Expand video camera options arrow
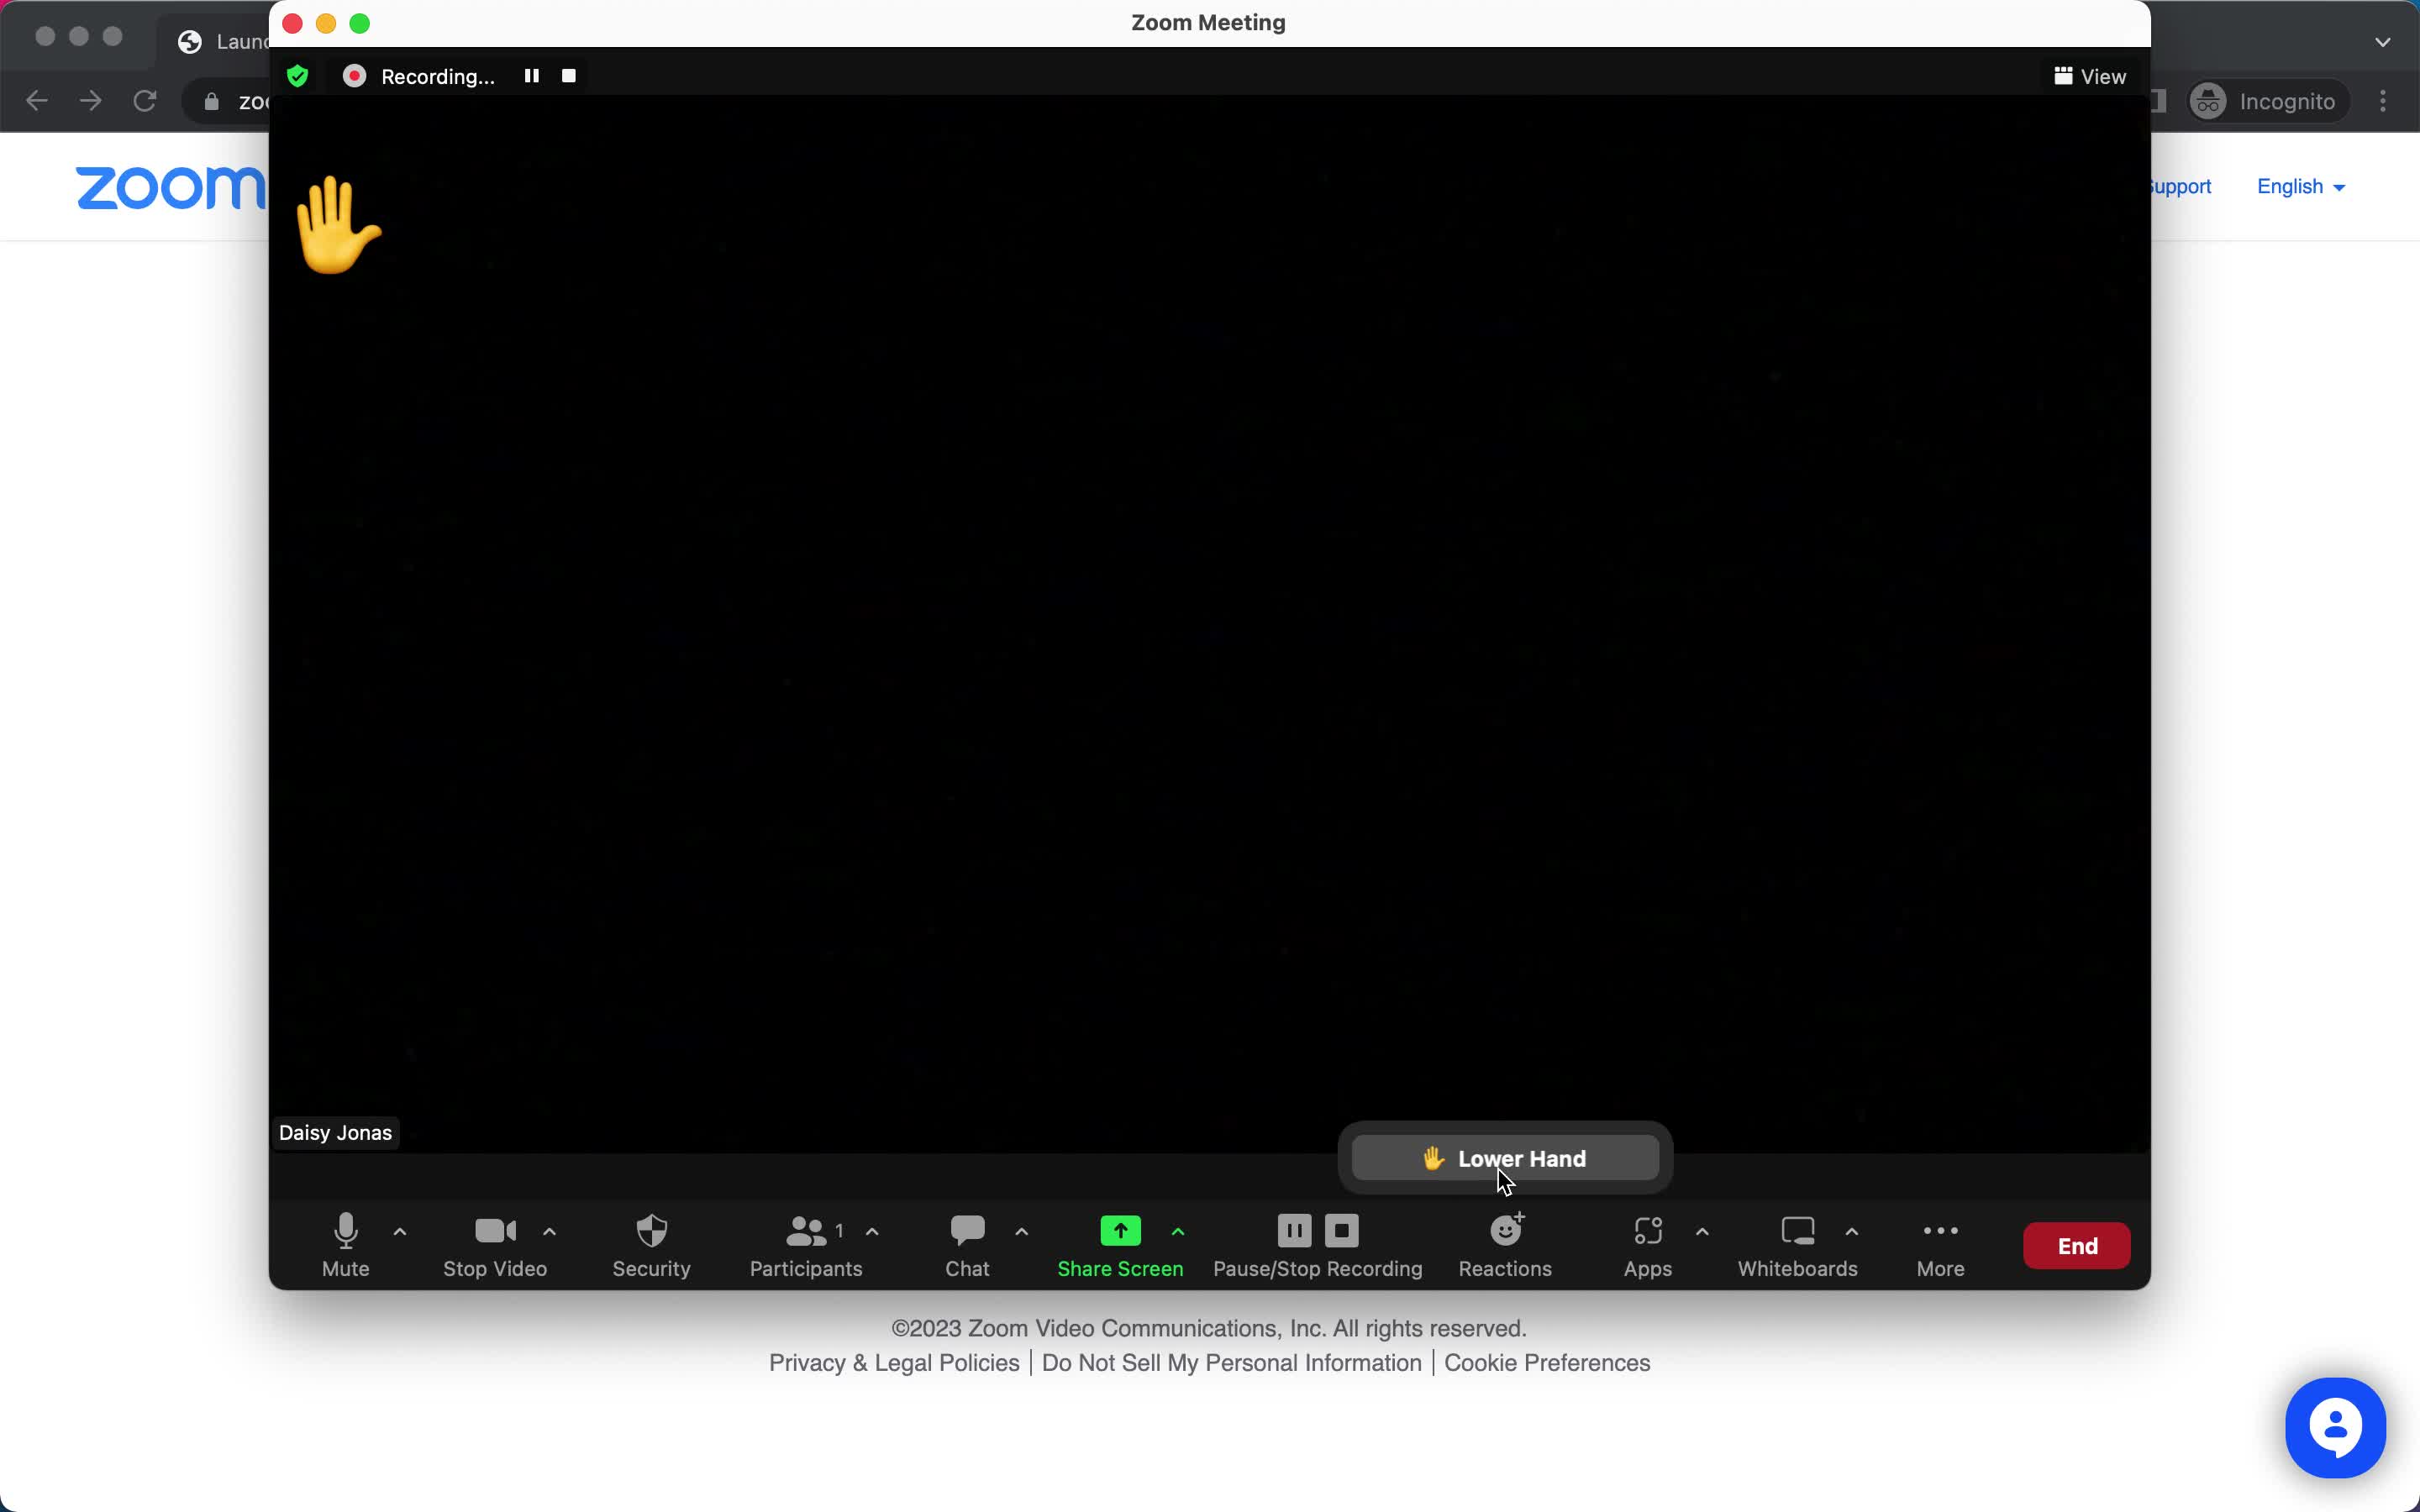 click(x=549, y=1231)
